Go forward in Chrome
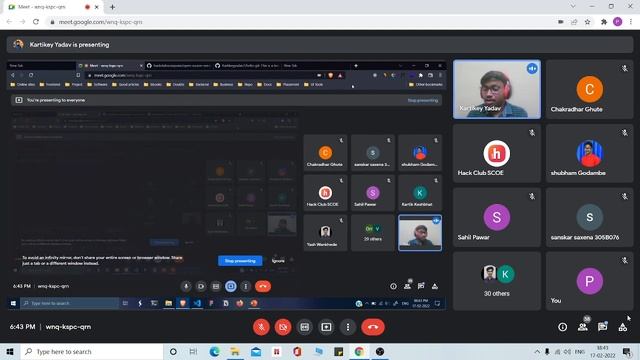Viewport: 640px width, 360px height. point(22,22)
